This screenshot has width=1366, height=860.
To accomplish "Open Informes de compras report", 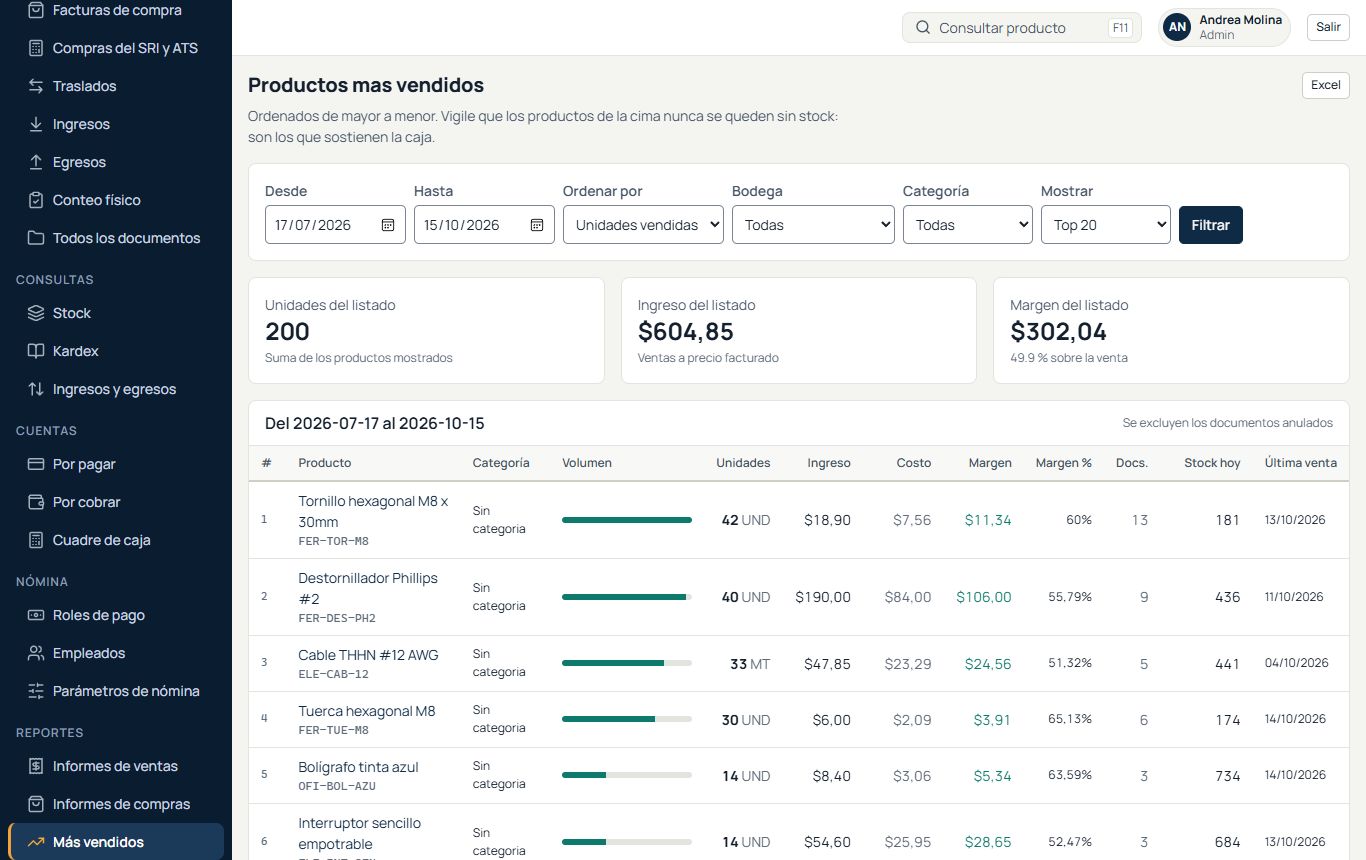I will 116,804.
